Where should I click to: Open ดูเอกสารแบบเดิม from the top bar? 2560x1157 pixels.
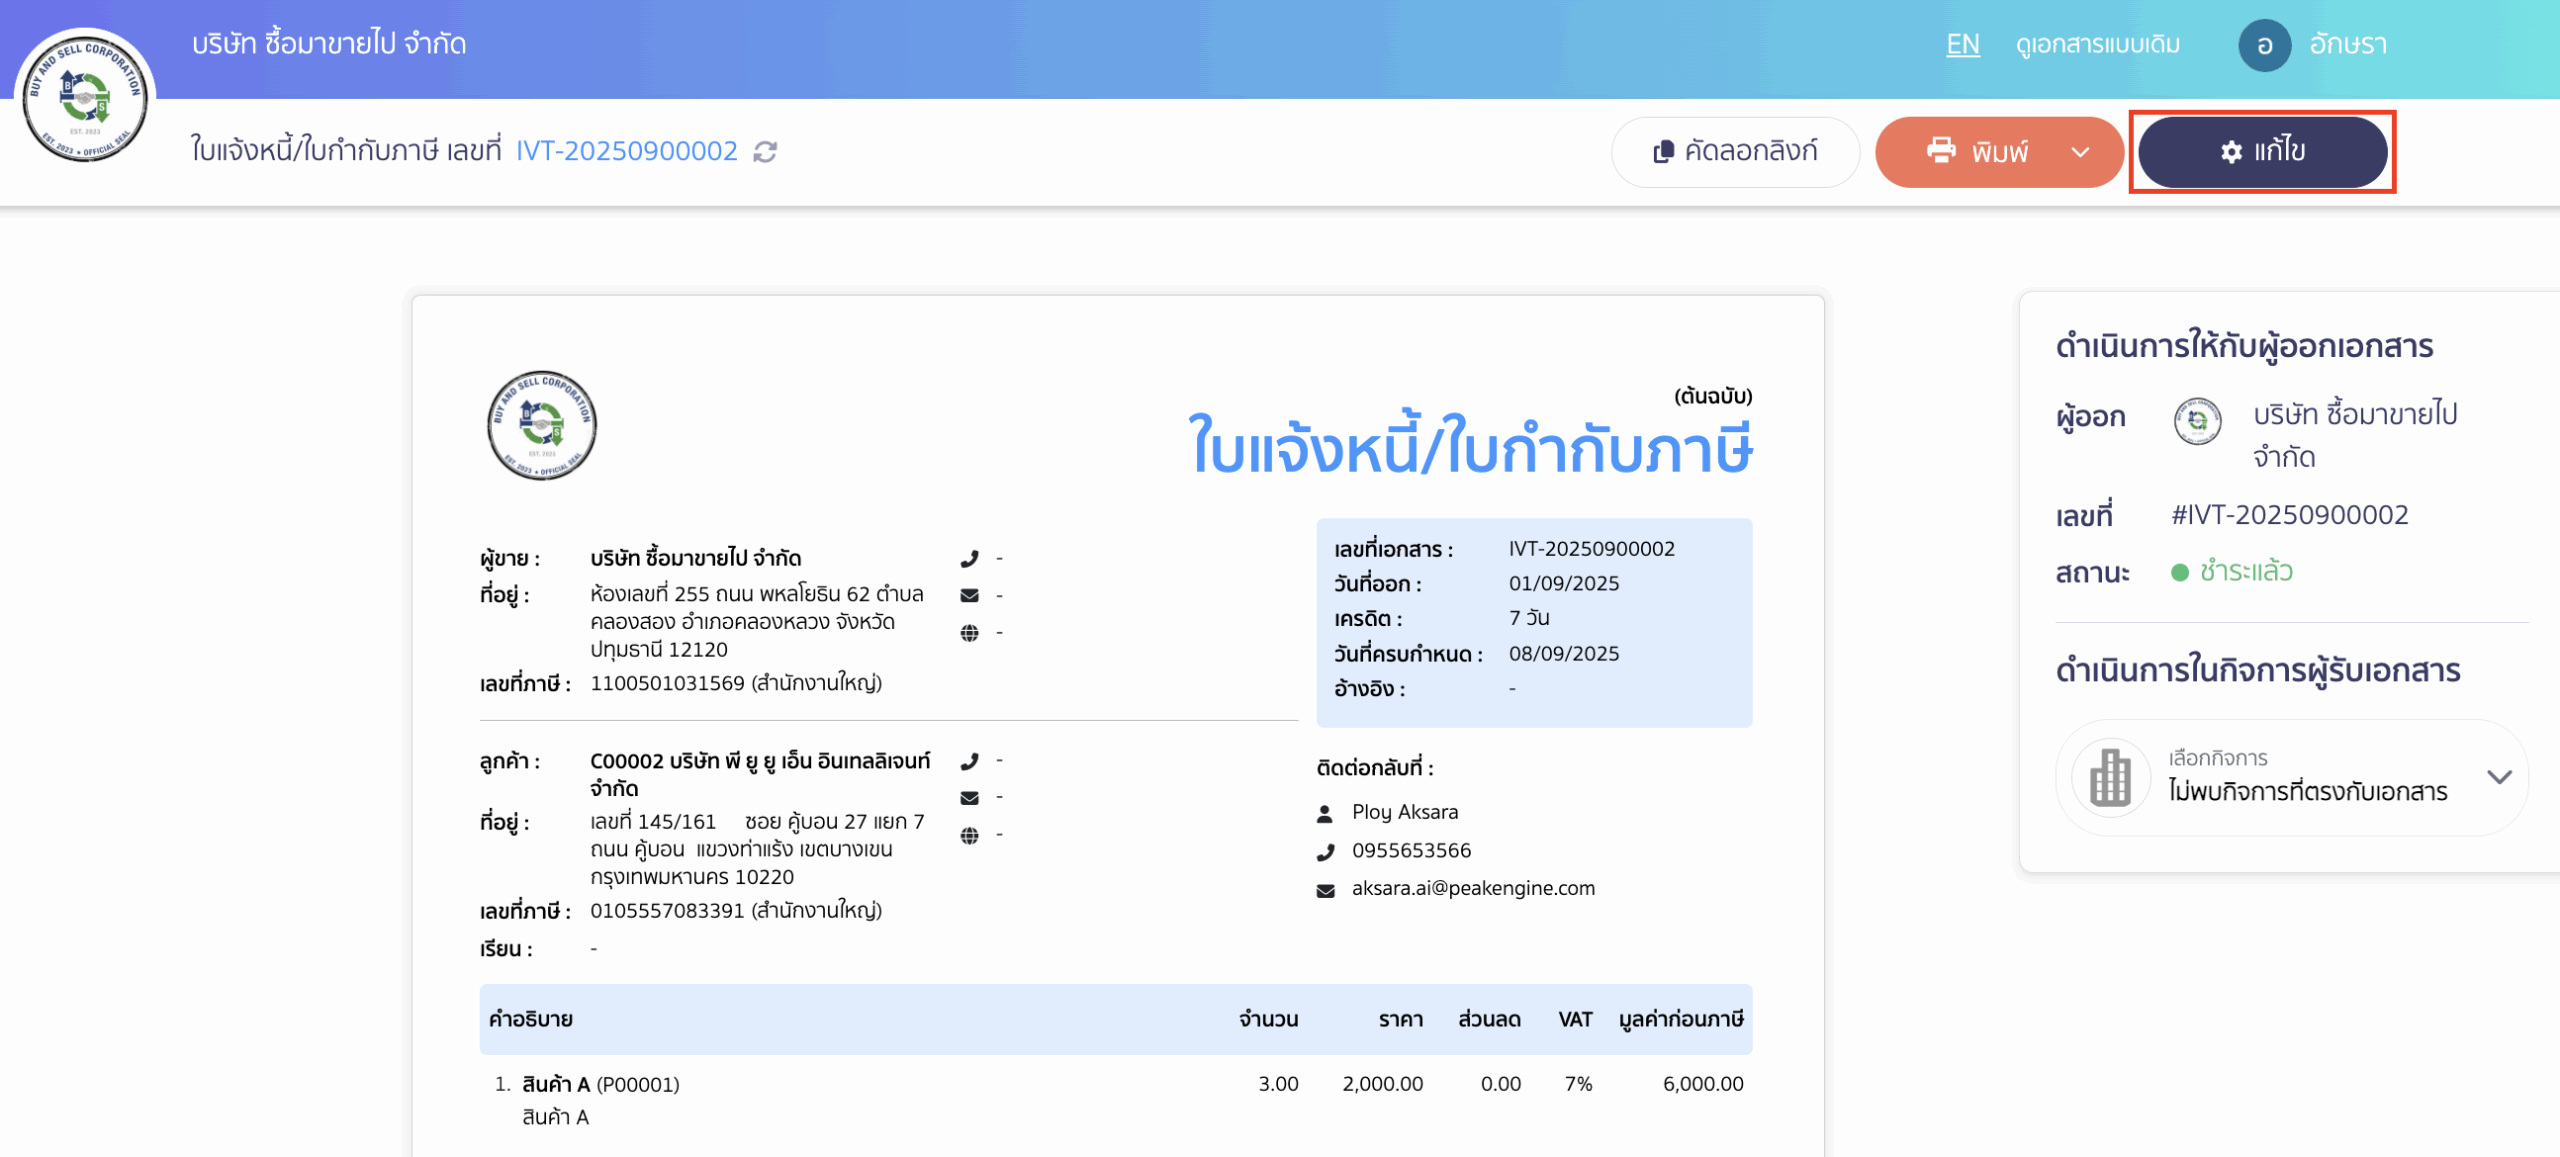[2096, 44]
